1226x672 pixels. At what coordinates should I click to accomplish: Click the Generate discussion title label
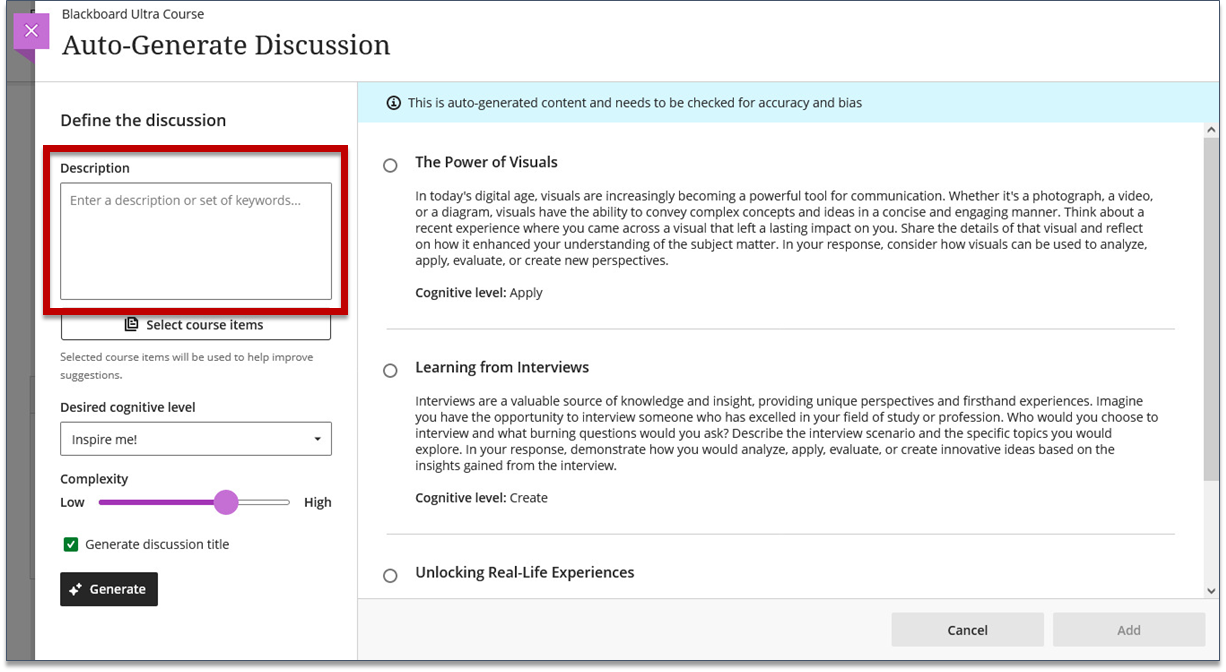coord(157,544)
